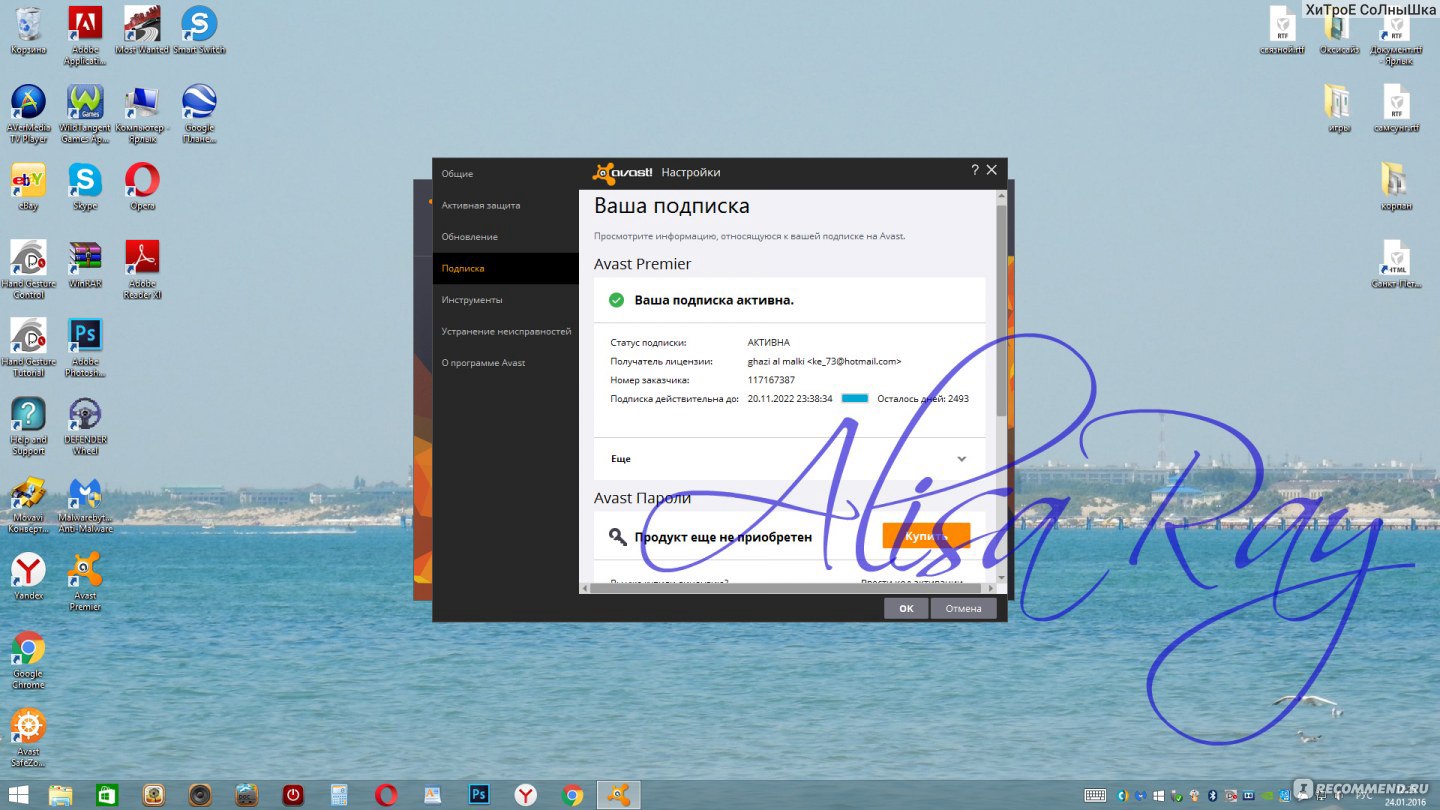Viewport: 1440px width, 810px height.
Task: Open Windows Store from the taskbar
Action: (x=107, y=795)
